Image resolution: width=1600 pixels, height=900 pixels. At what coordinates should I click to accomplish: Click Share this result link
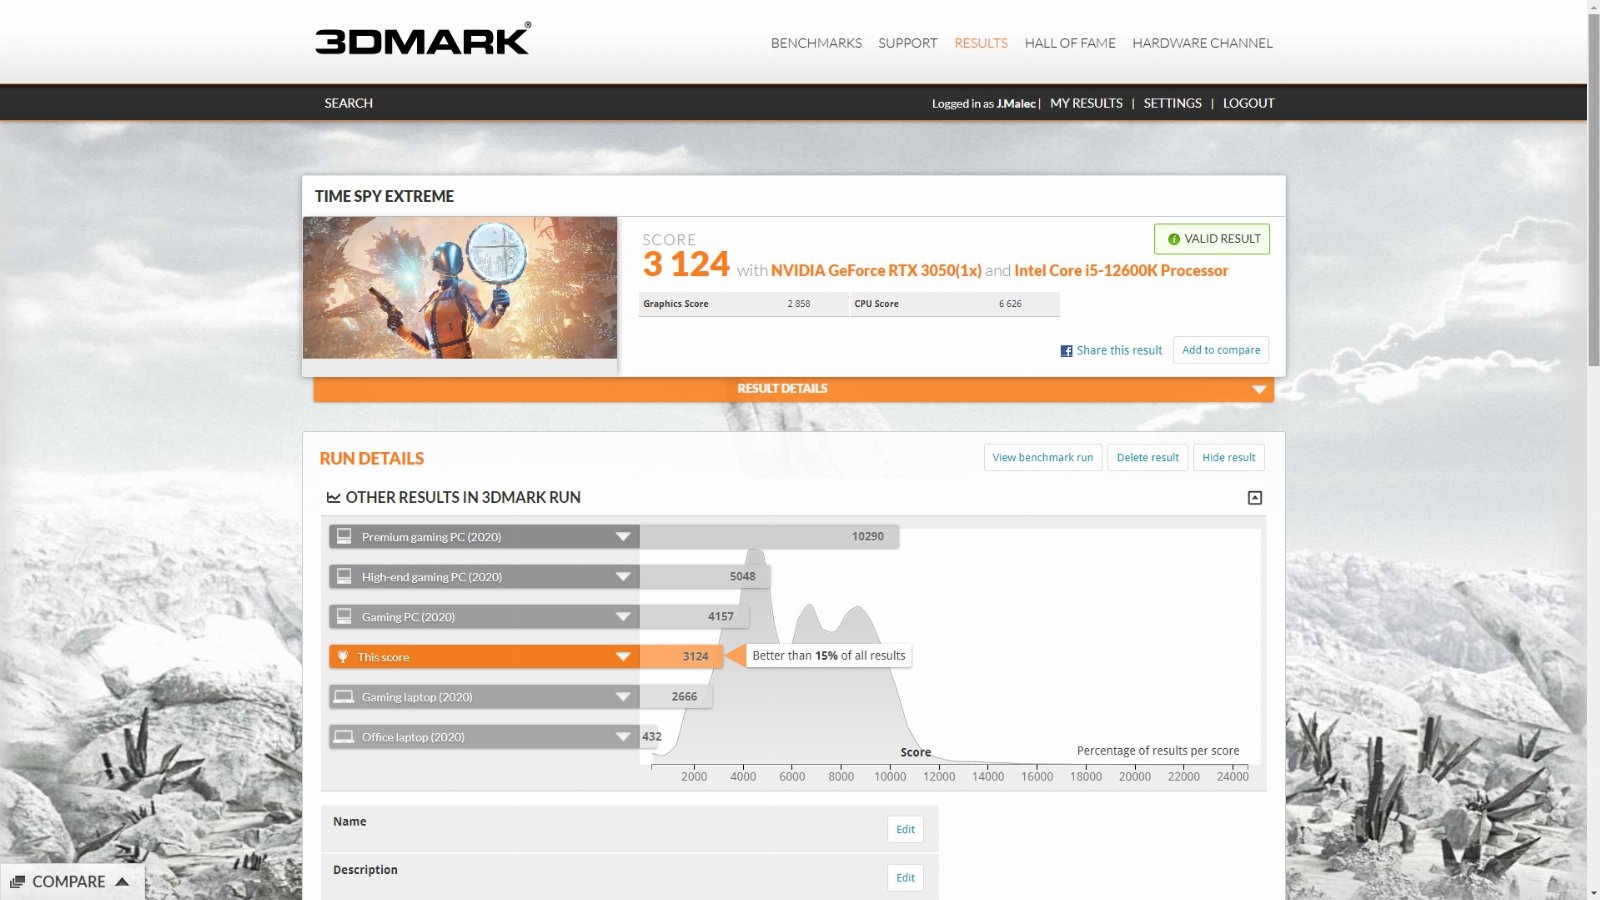(x=1119, y=351)
